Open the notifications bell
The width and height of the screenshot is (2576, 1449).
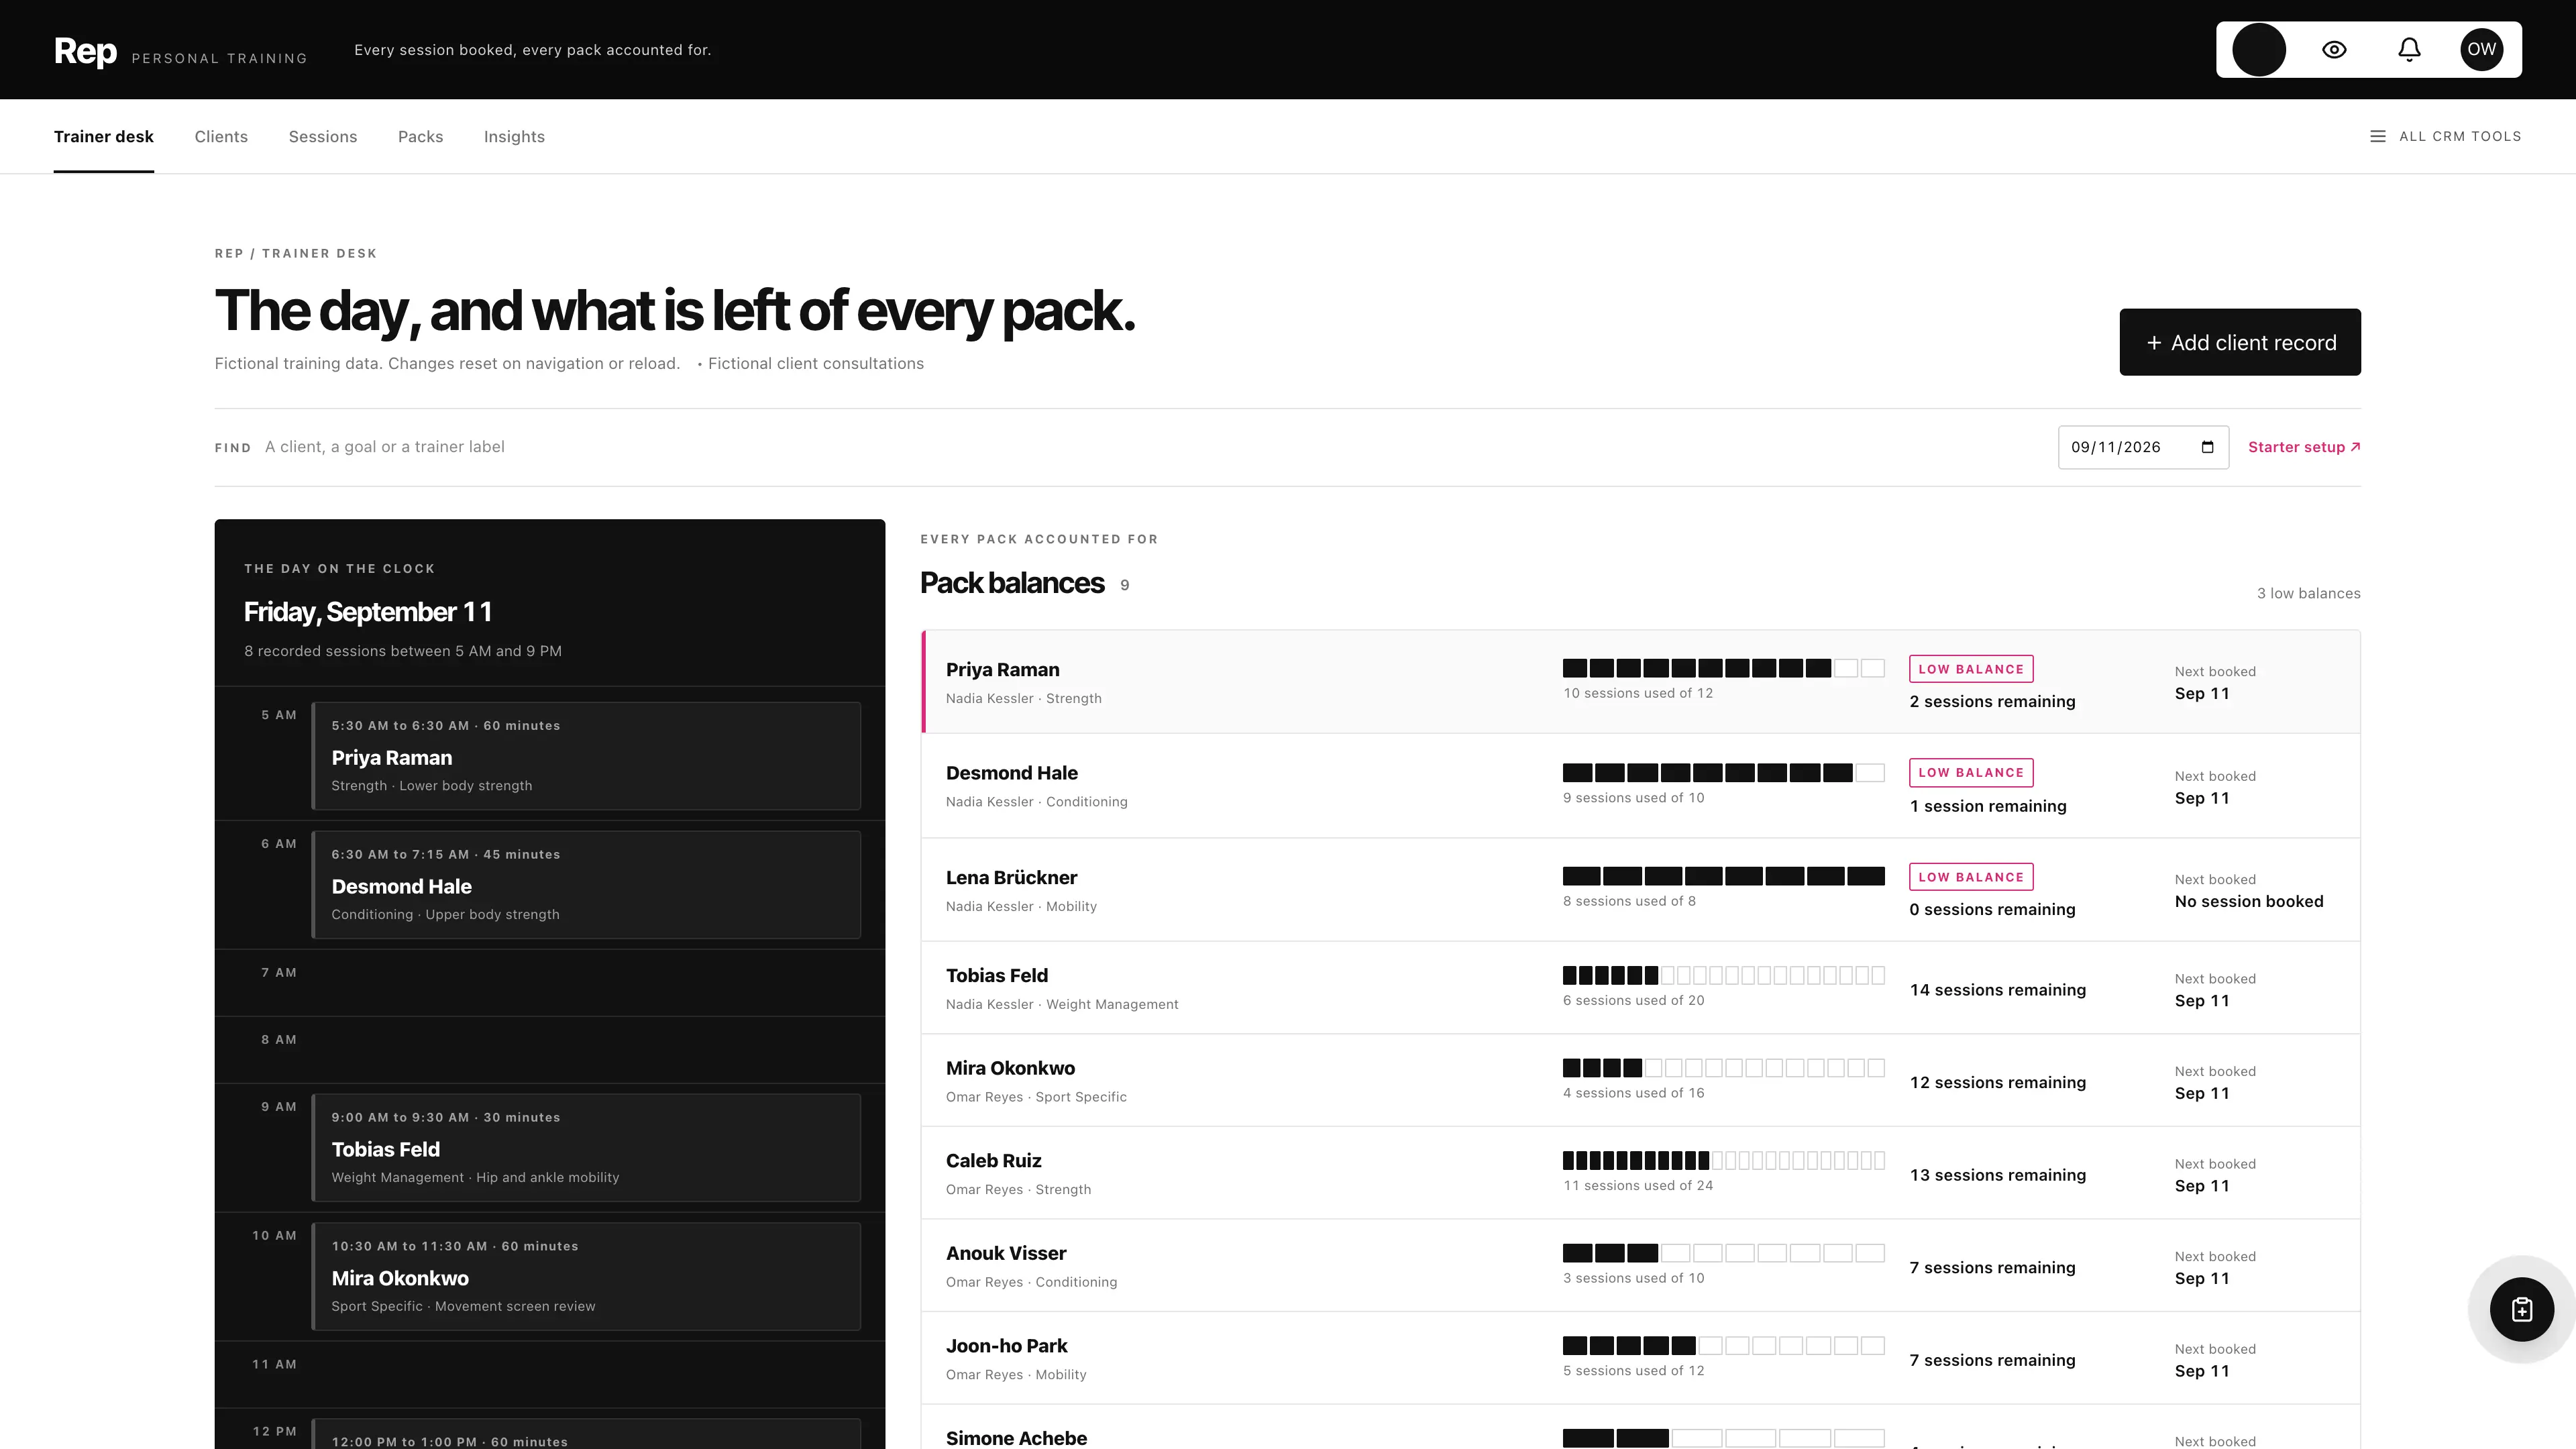coord(2409,49)
